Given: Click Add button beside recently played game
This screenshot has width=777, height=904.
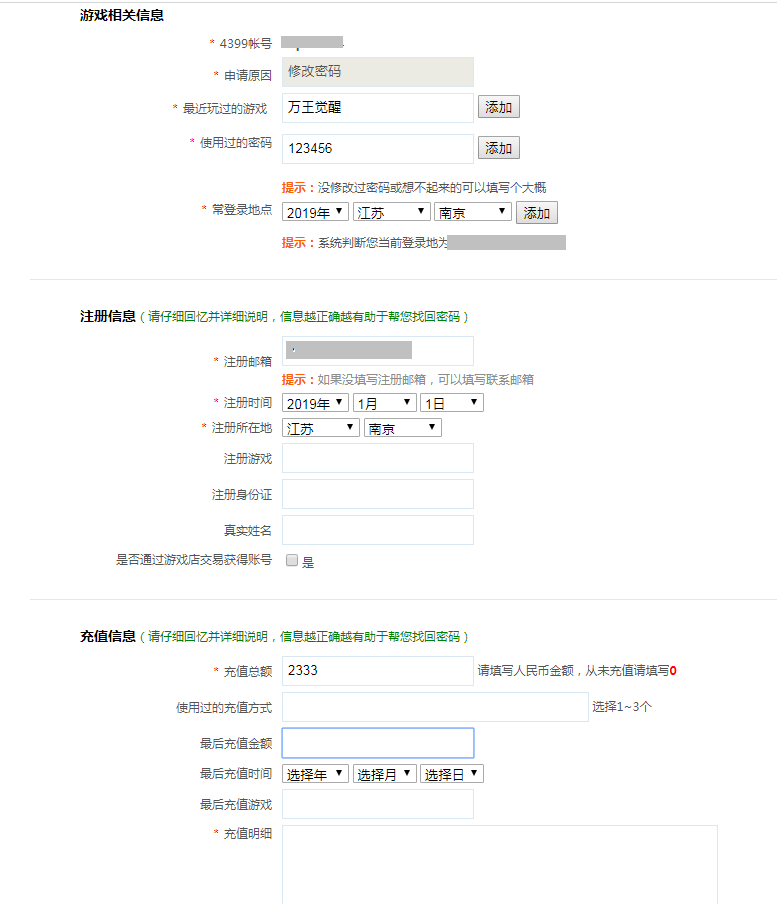Looking at the screenshot, I should [498, 107].
